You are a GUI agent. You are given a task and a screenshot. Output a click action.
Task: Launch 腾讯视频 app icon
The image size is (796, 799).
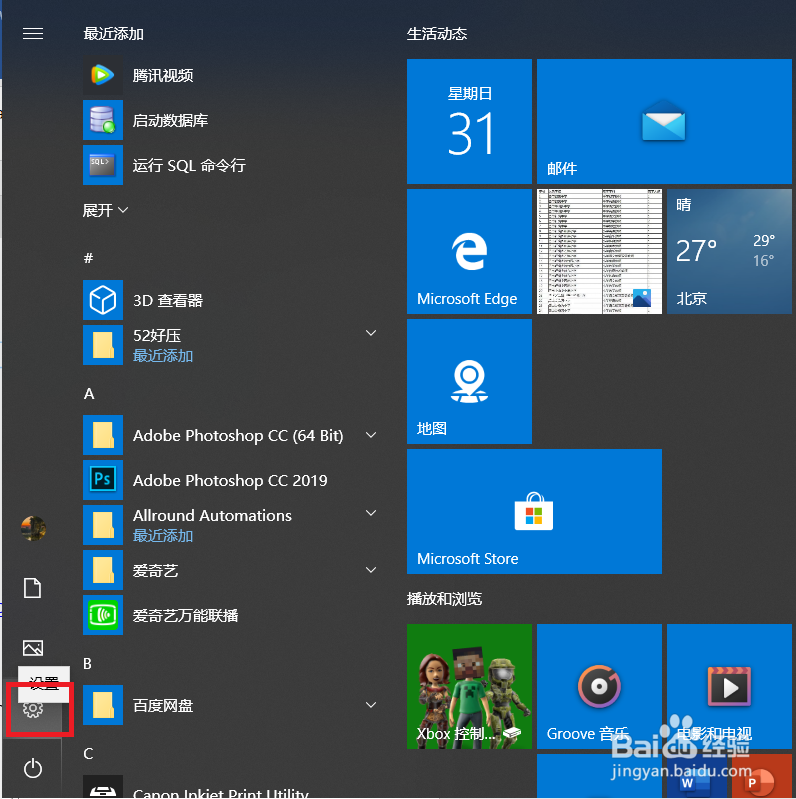pos(103,75)
